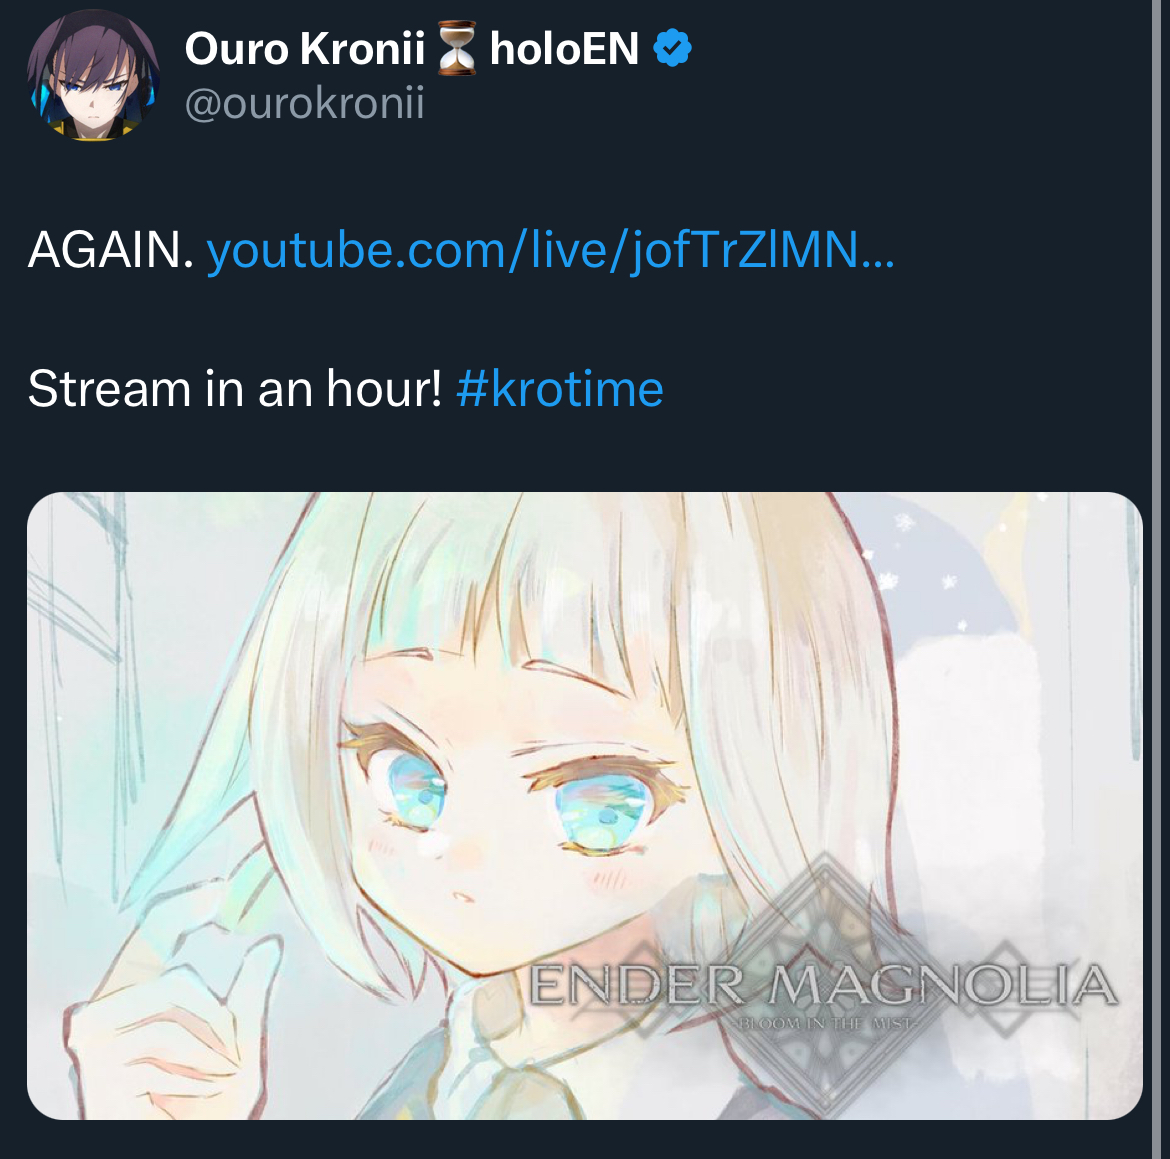Select the AGAIN. tweet text
The width and height of the screenshot is (1170, 1159).
[x=110, y=249]
